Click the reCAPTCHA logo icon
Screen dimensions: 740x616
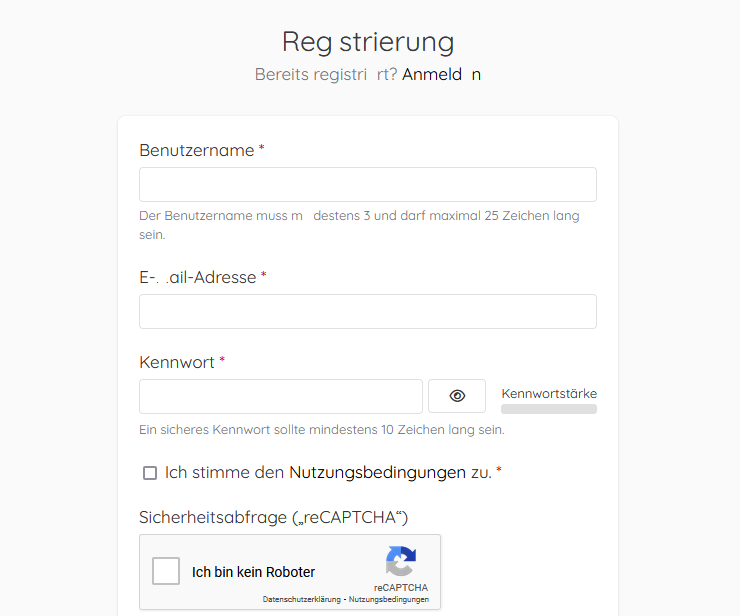click(400, 561)
